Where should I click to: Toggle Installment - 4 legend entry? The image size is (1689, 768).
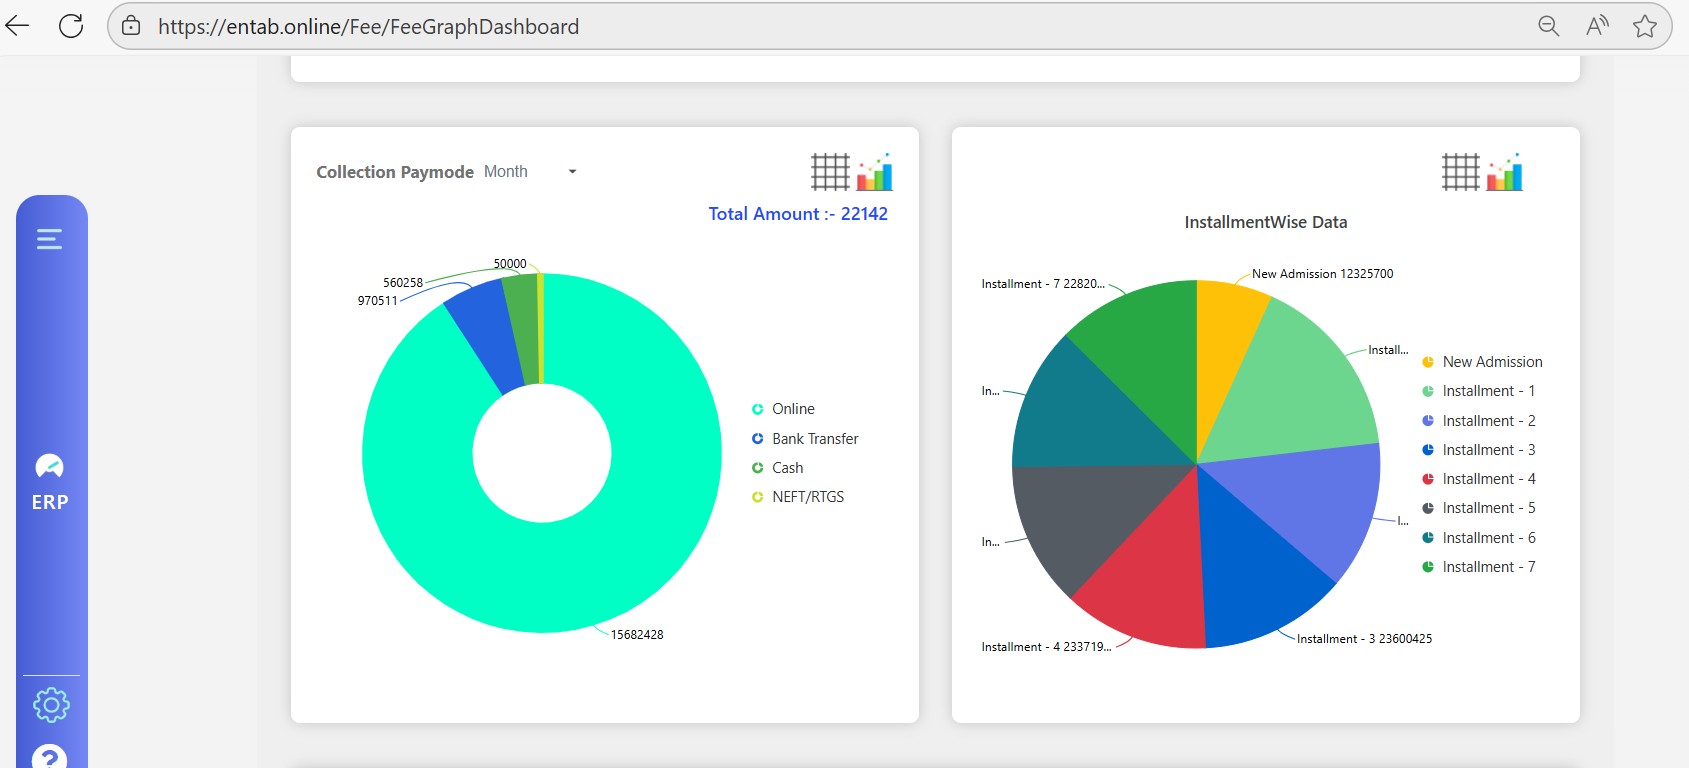coord(1488,479)
